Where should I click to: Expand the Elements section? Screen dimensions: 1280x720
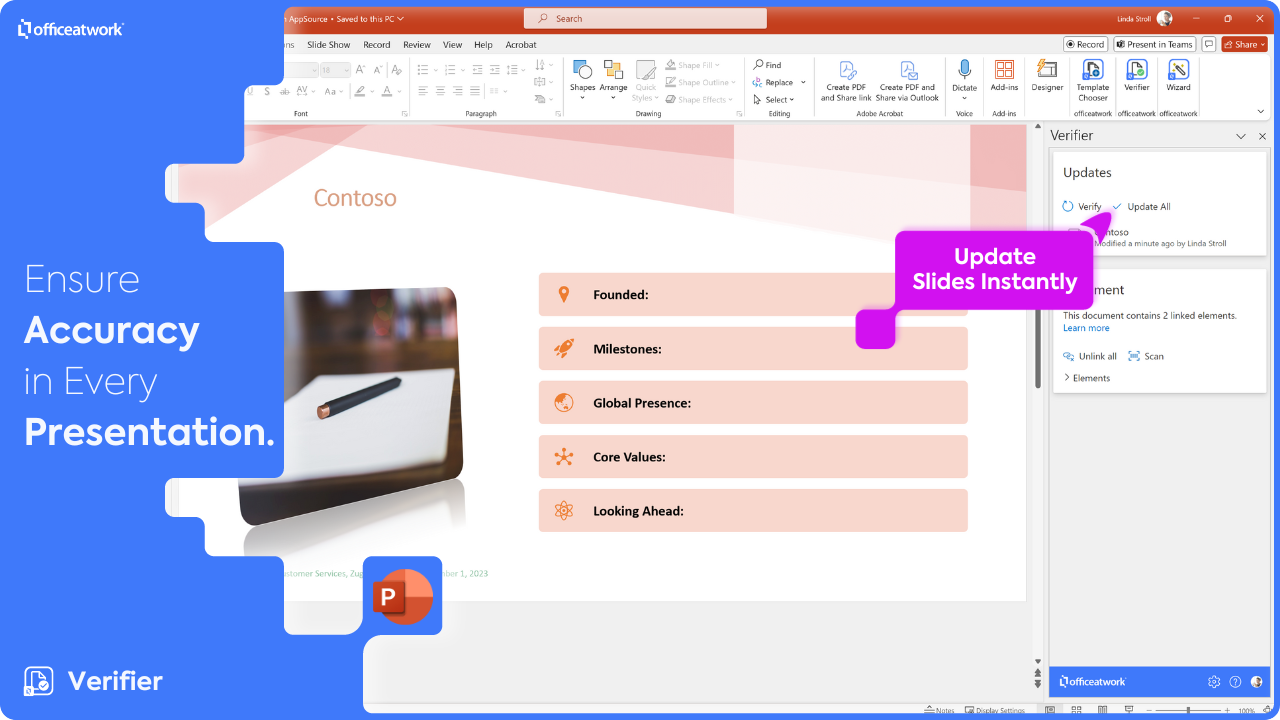pyautogui.click(x=1086, y=378)
